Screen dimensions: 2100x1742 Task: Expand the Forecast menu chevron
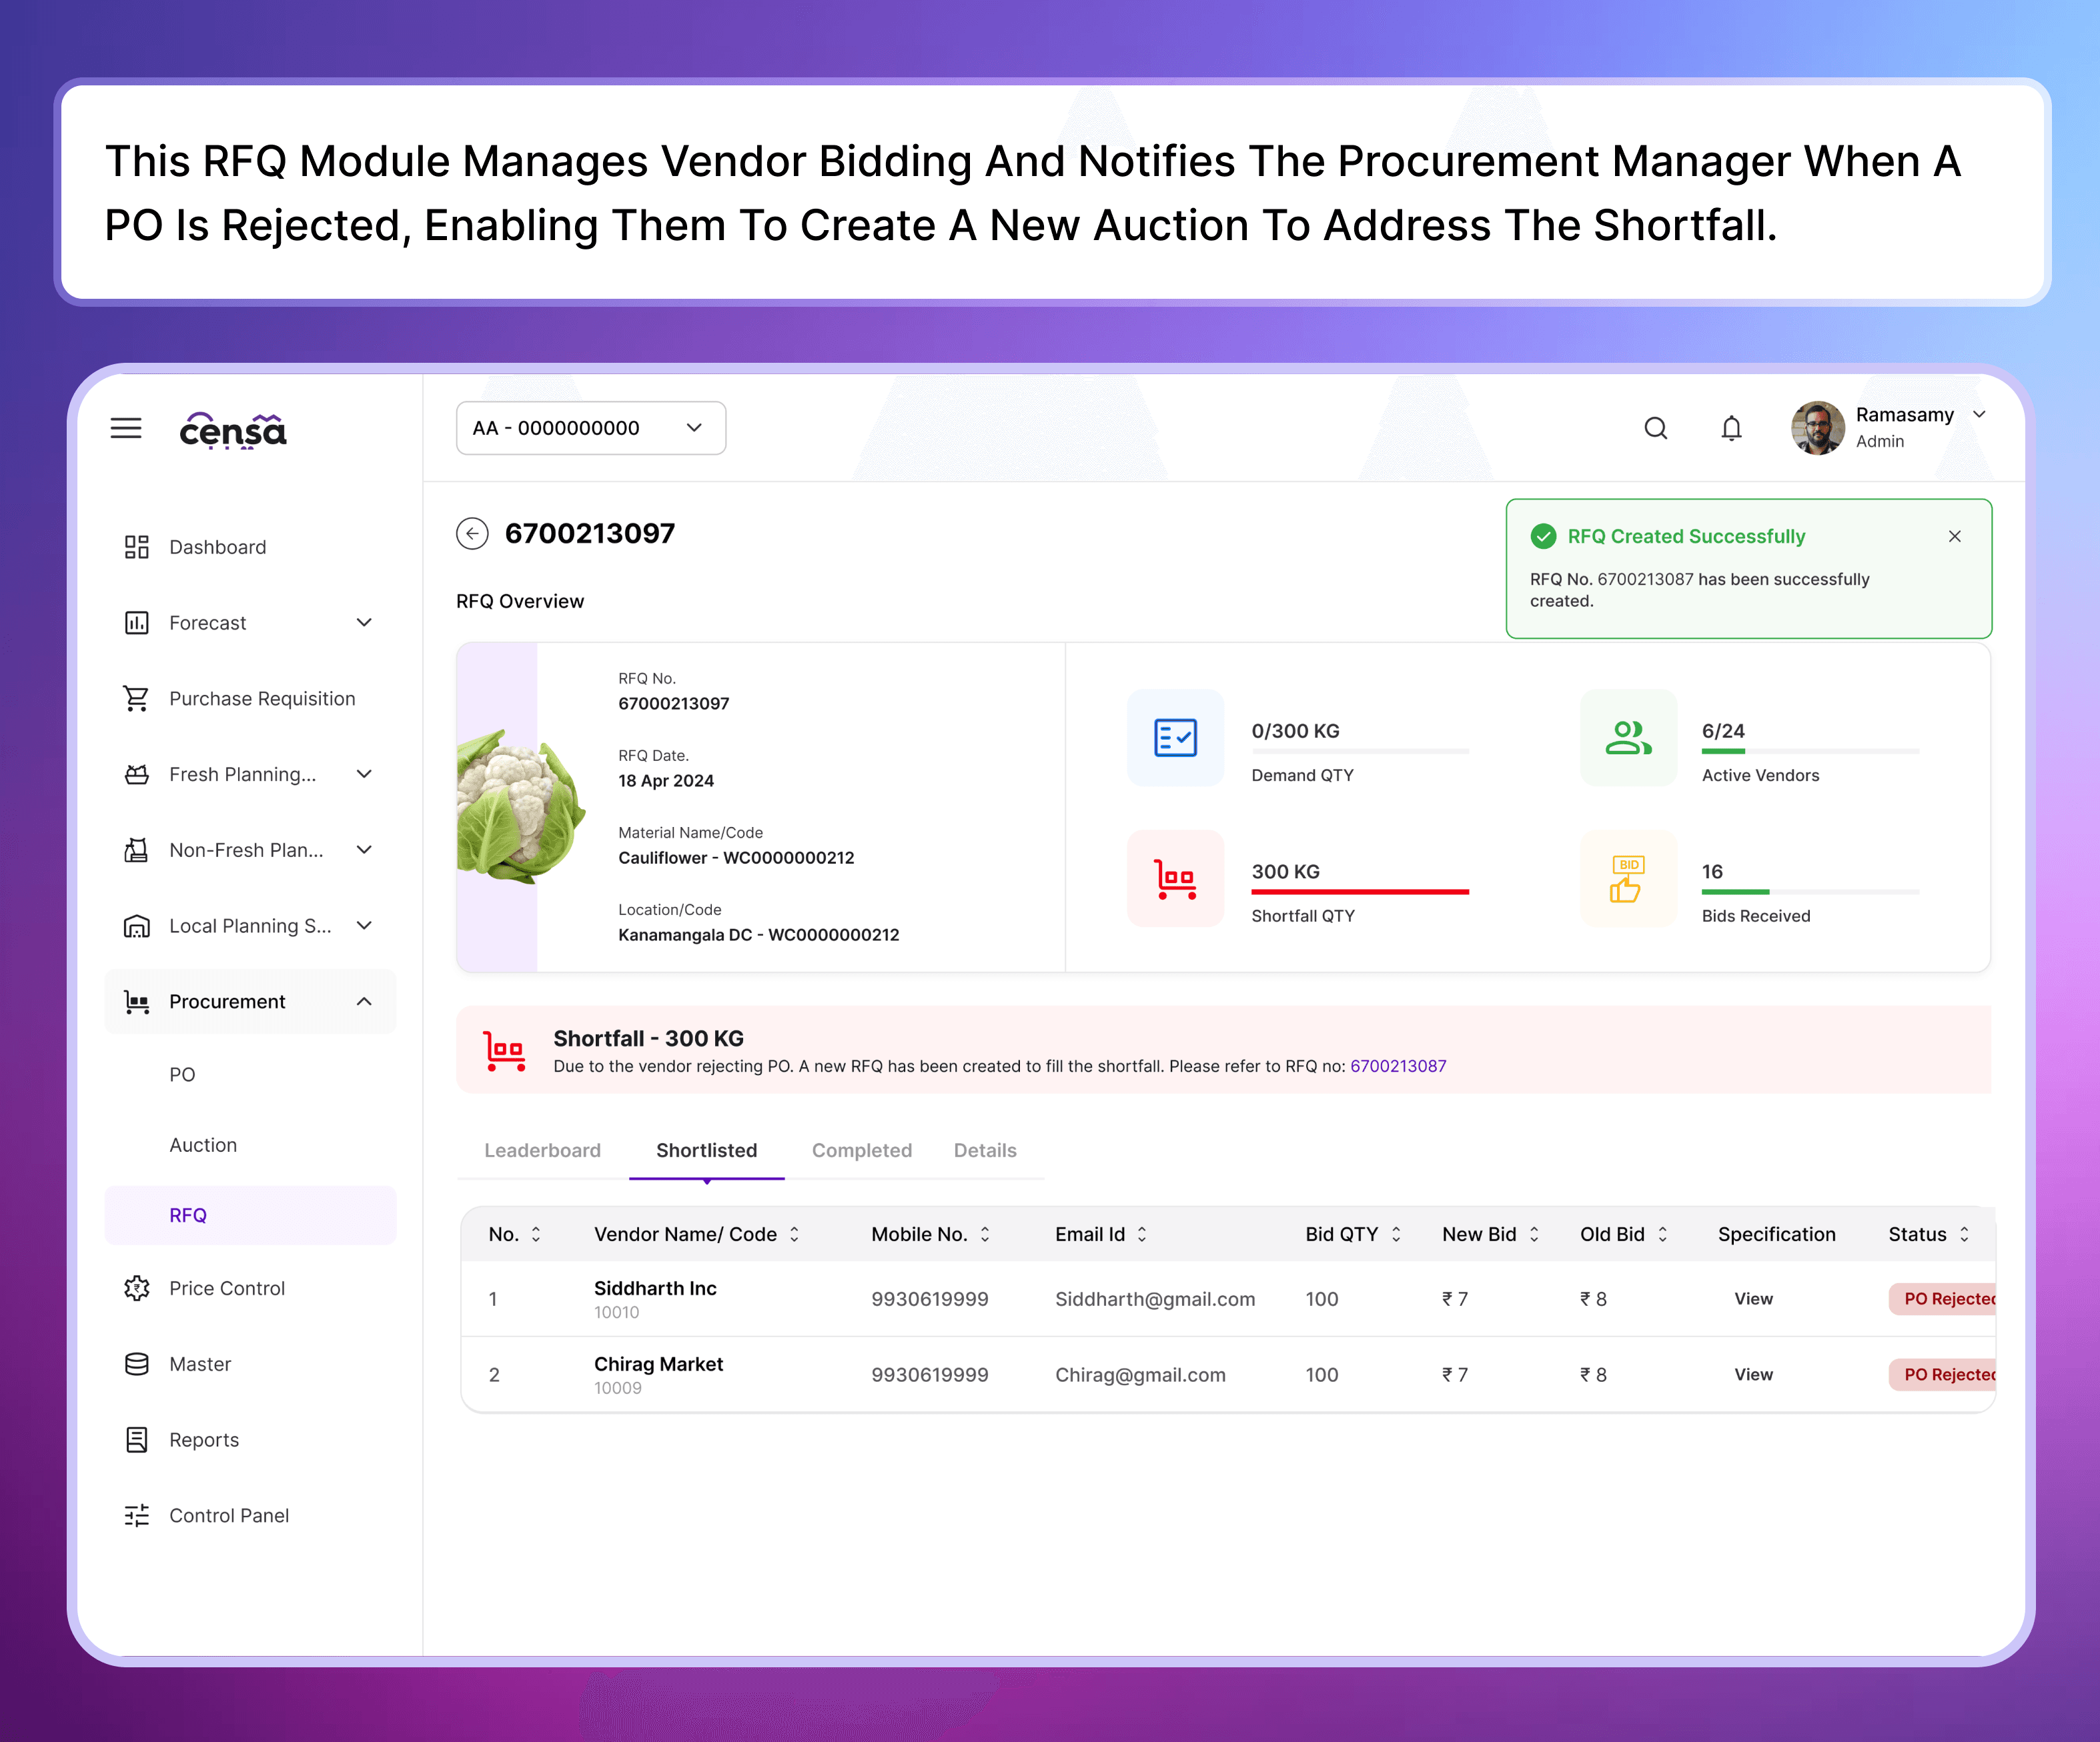[364, 622]
